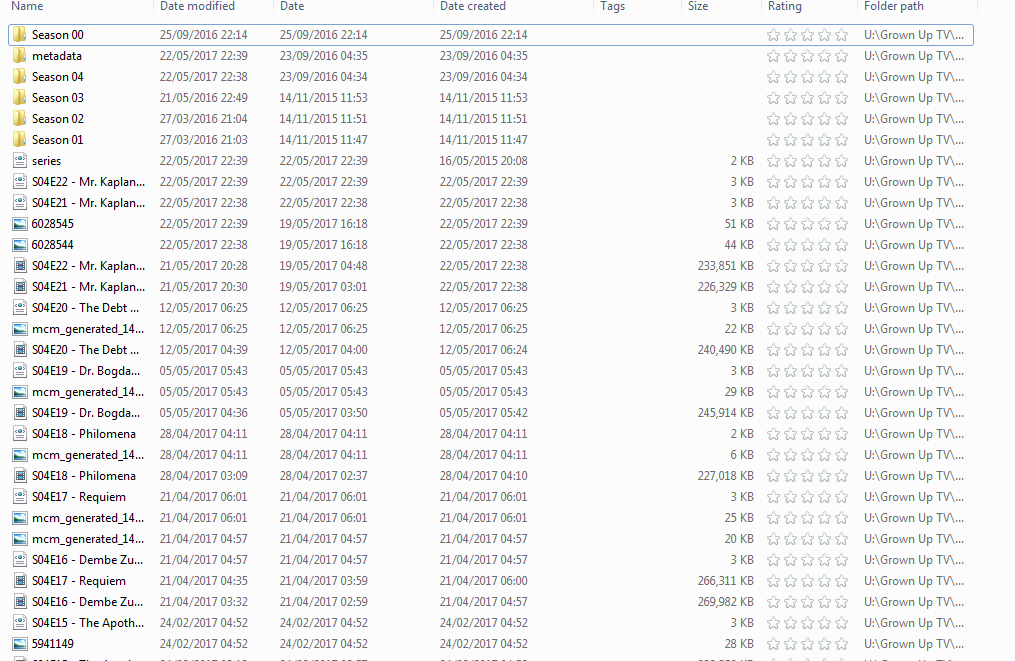Give Season 00 a five-star rating

pos(842,35)
